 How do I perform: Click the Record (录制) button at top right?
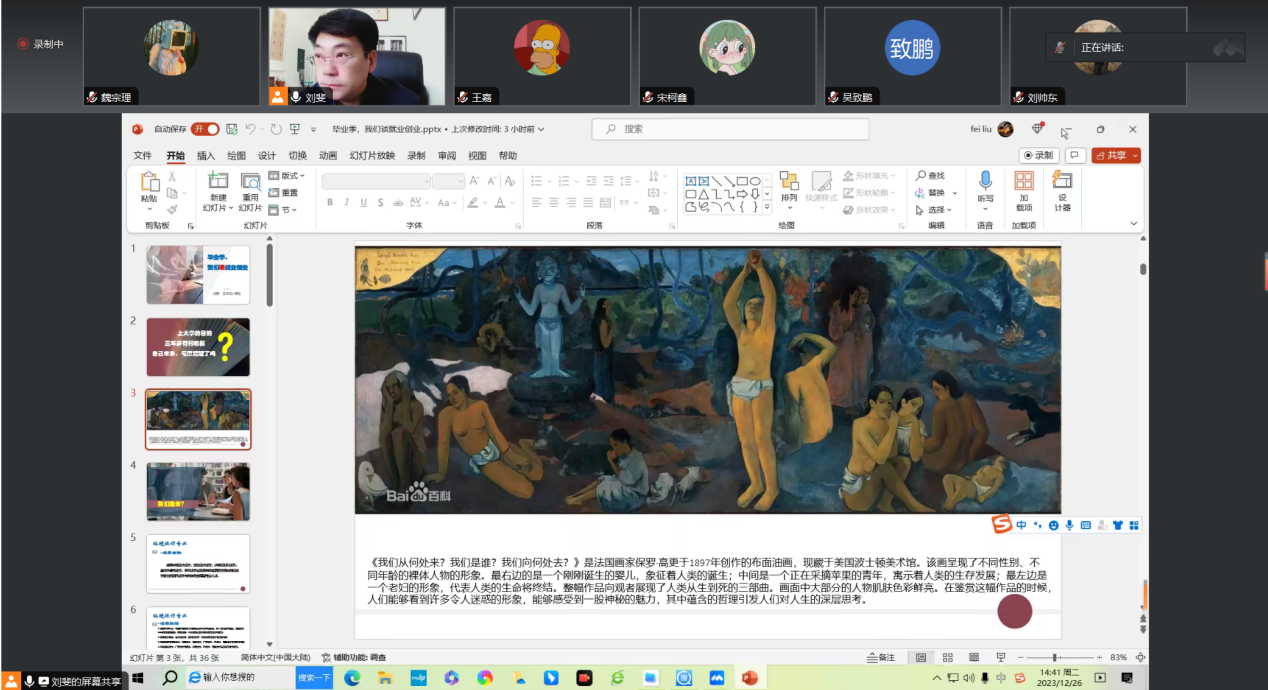tap(1039, 156)
